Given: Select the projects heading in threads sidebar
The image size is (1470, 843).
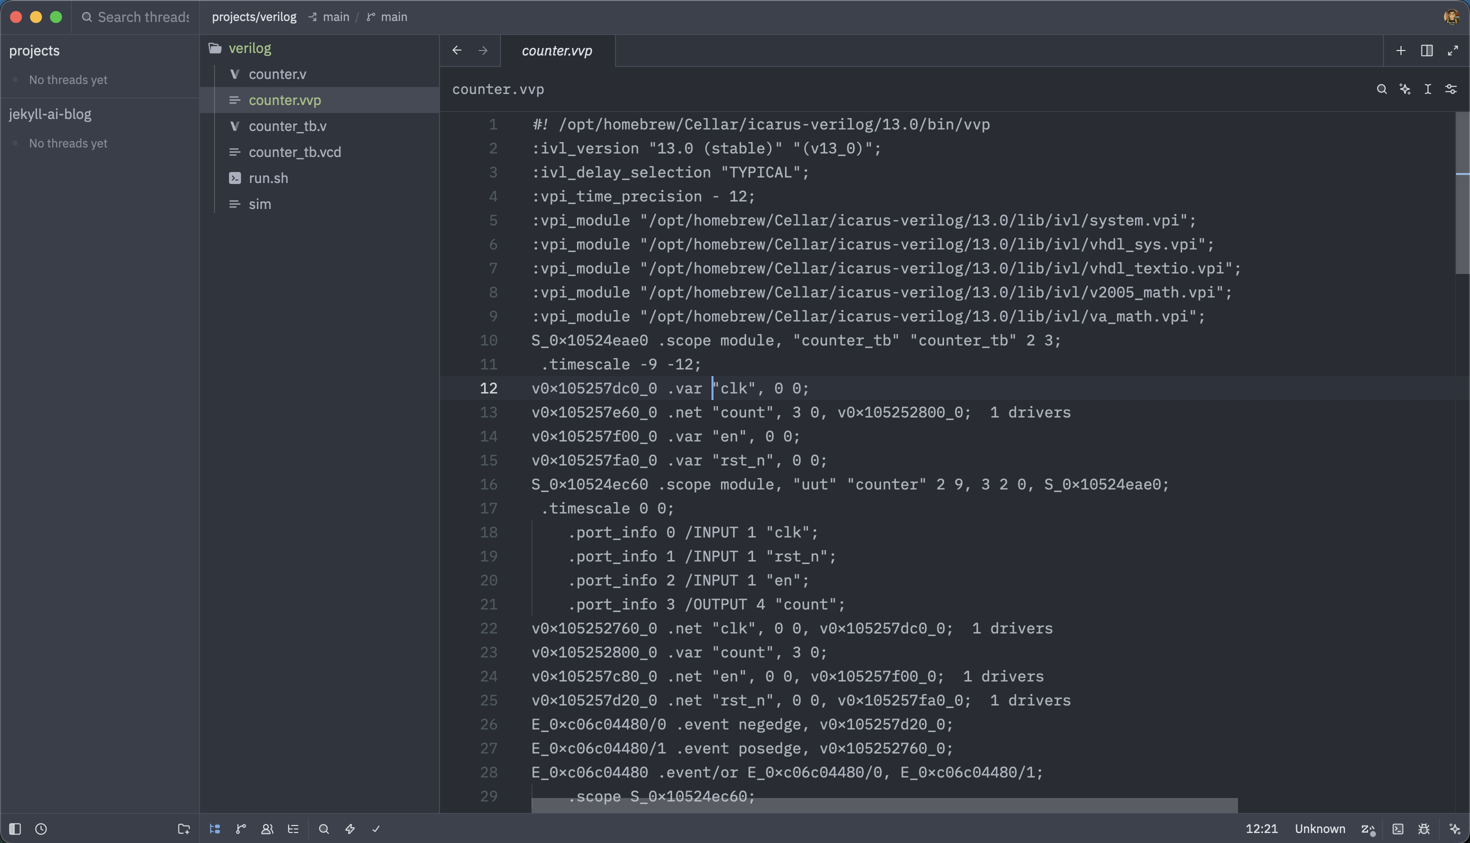Looking at the screenshot, I should point(34,50).
